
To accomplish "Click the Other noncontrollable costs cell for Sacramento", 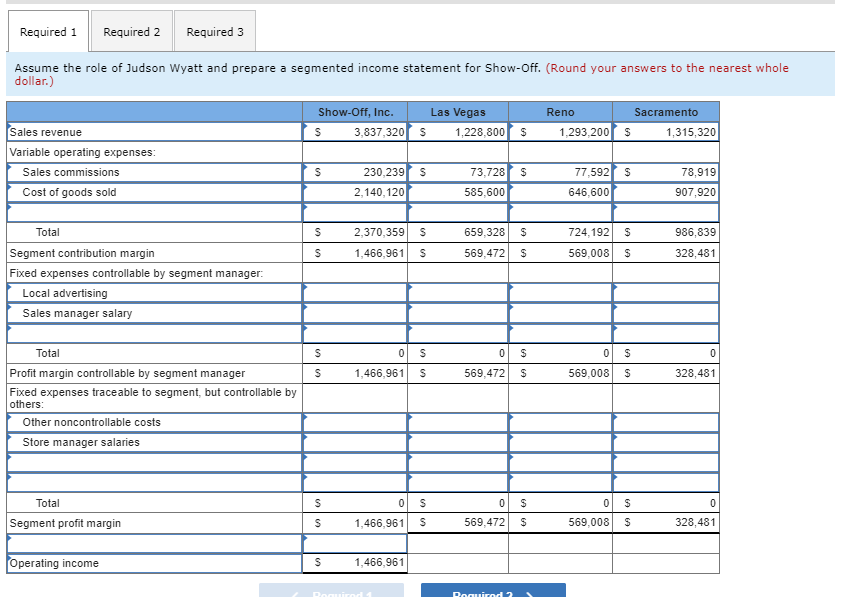I will [665, 420].
